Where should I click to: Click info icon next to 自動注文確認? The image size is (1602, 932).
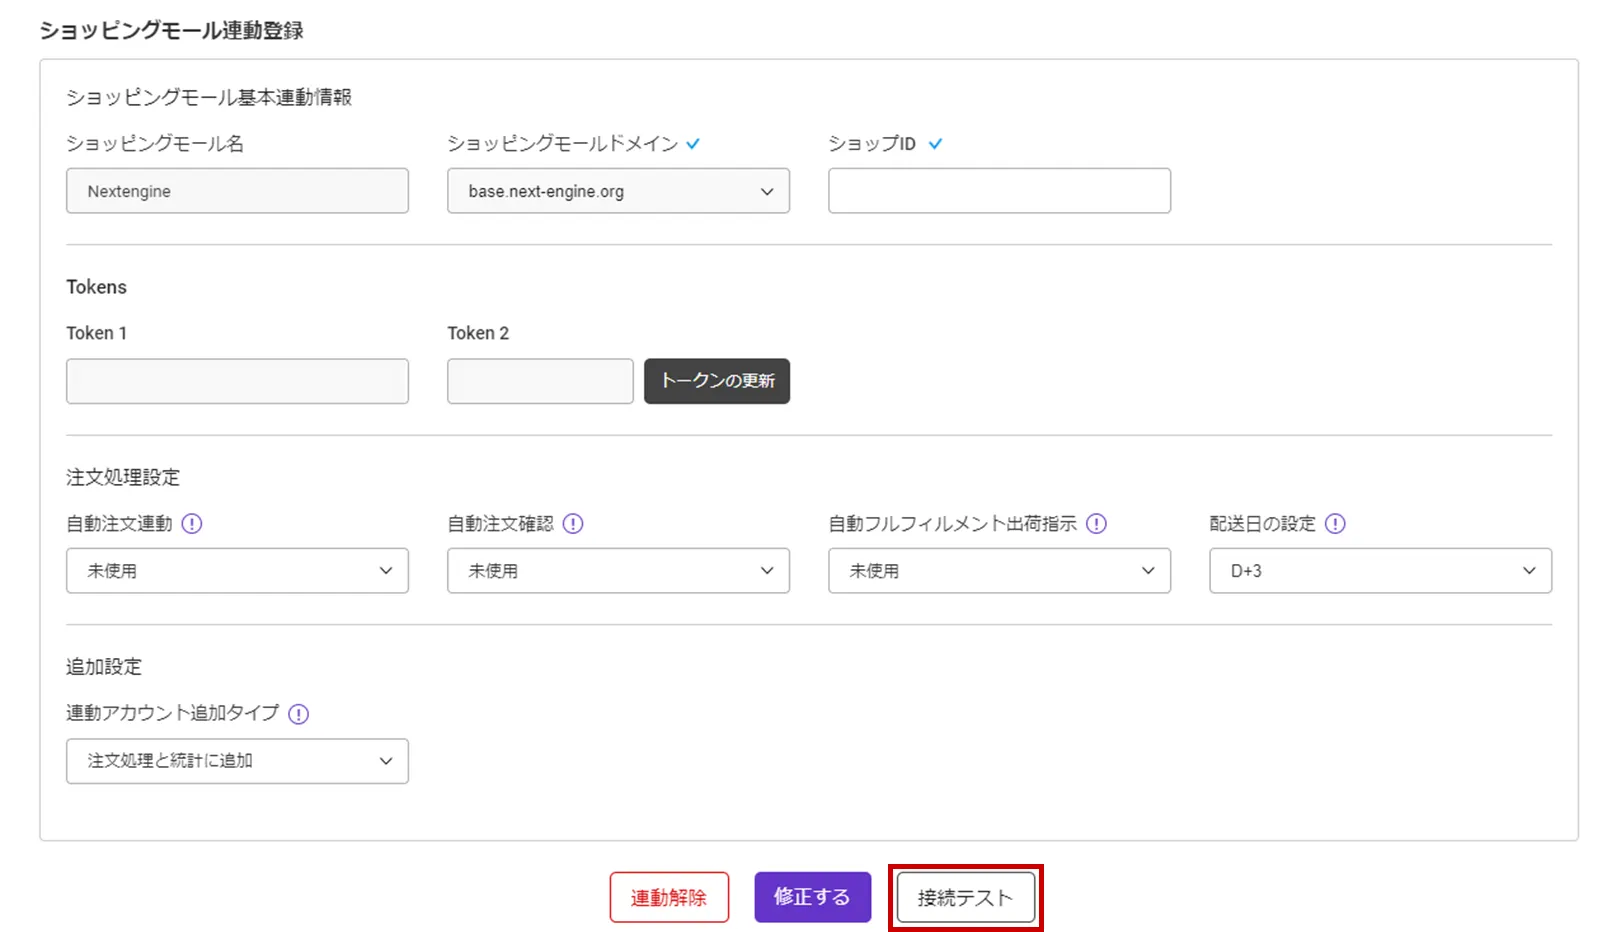[x=573, y=524]
